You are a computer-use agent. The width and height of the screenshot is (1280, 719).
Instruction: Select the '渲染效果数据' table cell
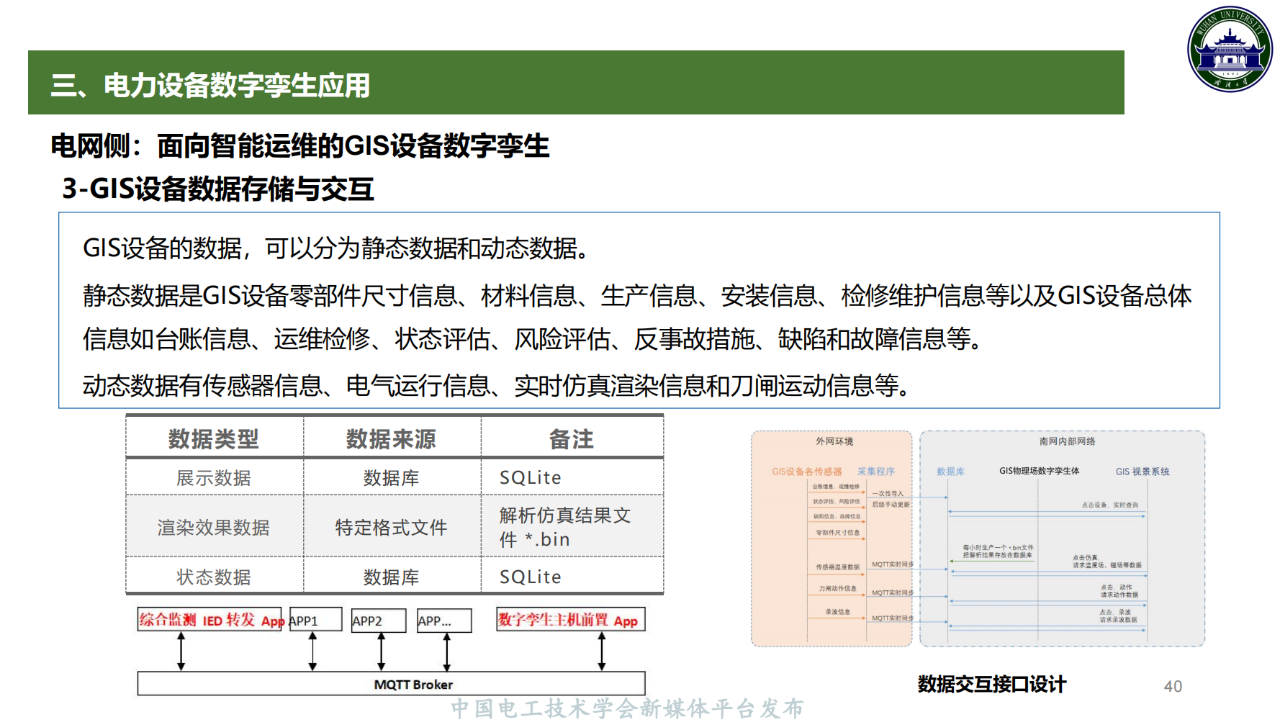point(214,527)
